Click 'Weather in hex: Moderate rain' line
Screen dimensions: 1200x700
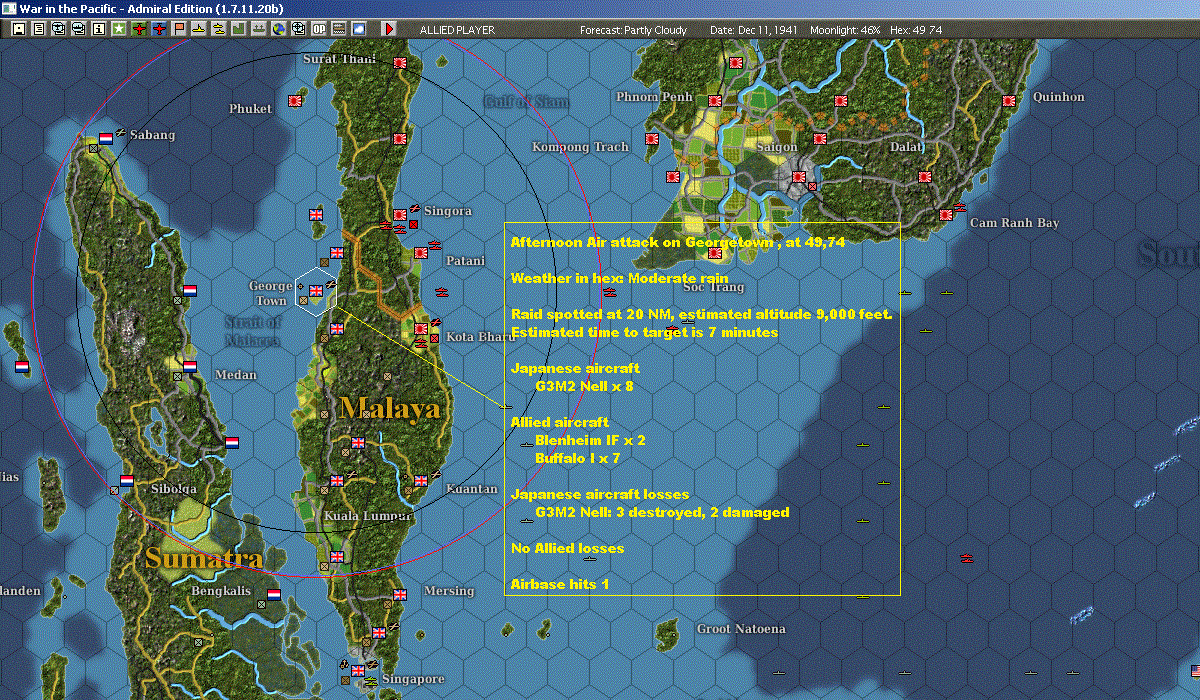(619, 278)
